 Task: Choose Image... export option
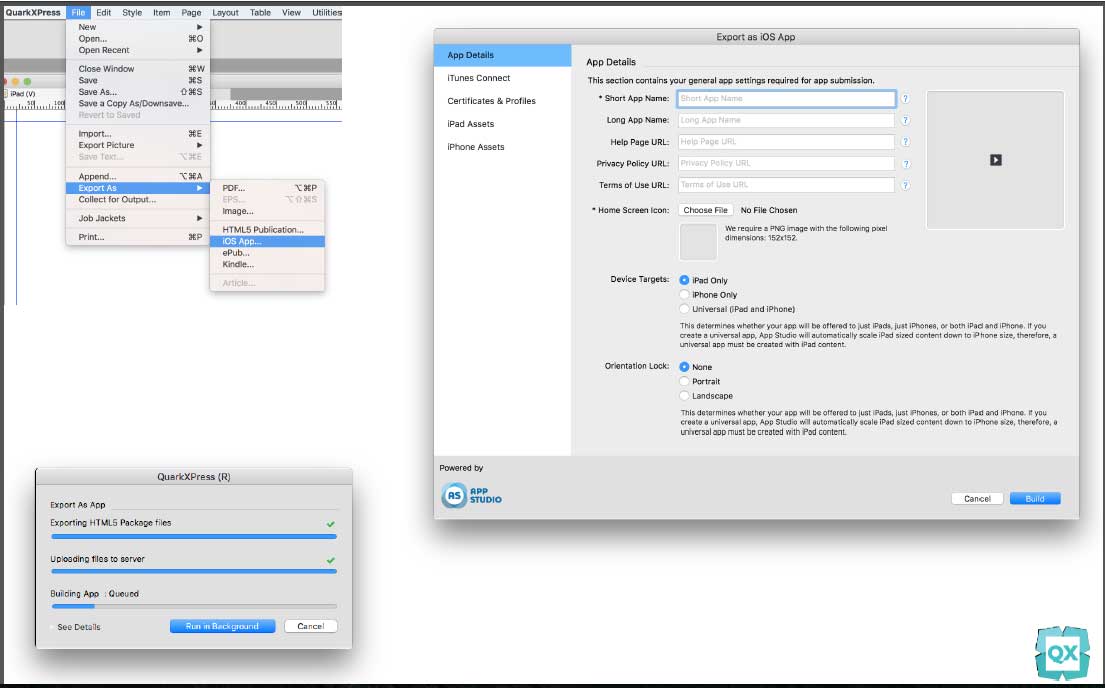tap(267, 211)
